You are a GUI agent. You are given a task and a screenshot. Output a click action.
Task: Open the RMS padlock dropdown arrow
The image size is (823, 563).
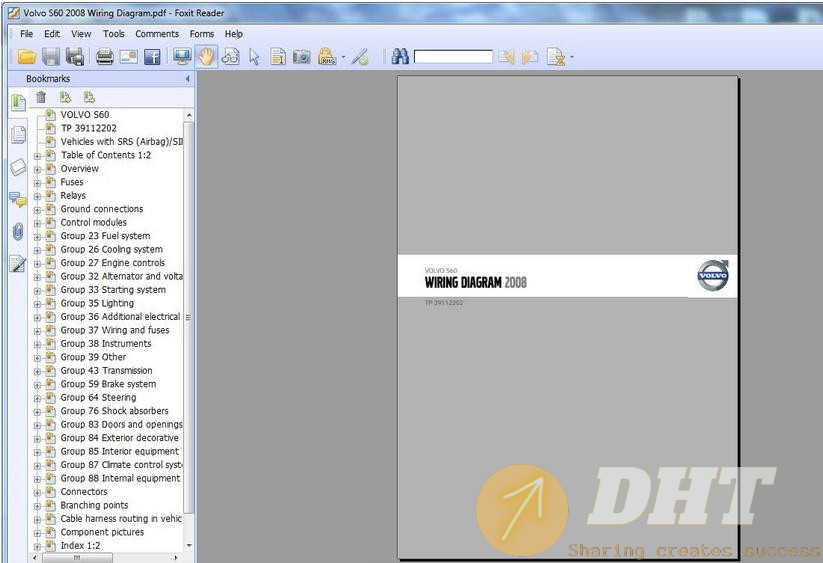(344, 57)
